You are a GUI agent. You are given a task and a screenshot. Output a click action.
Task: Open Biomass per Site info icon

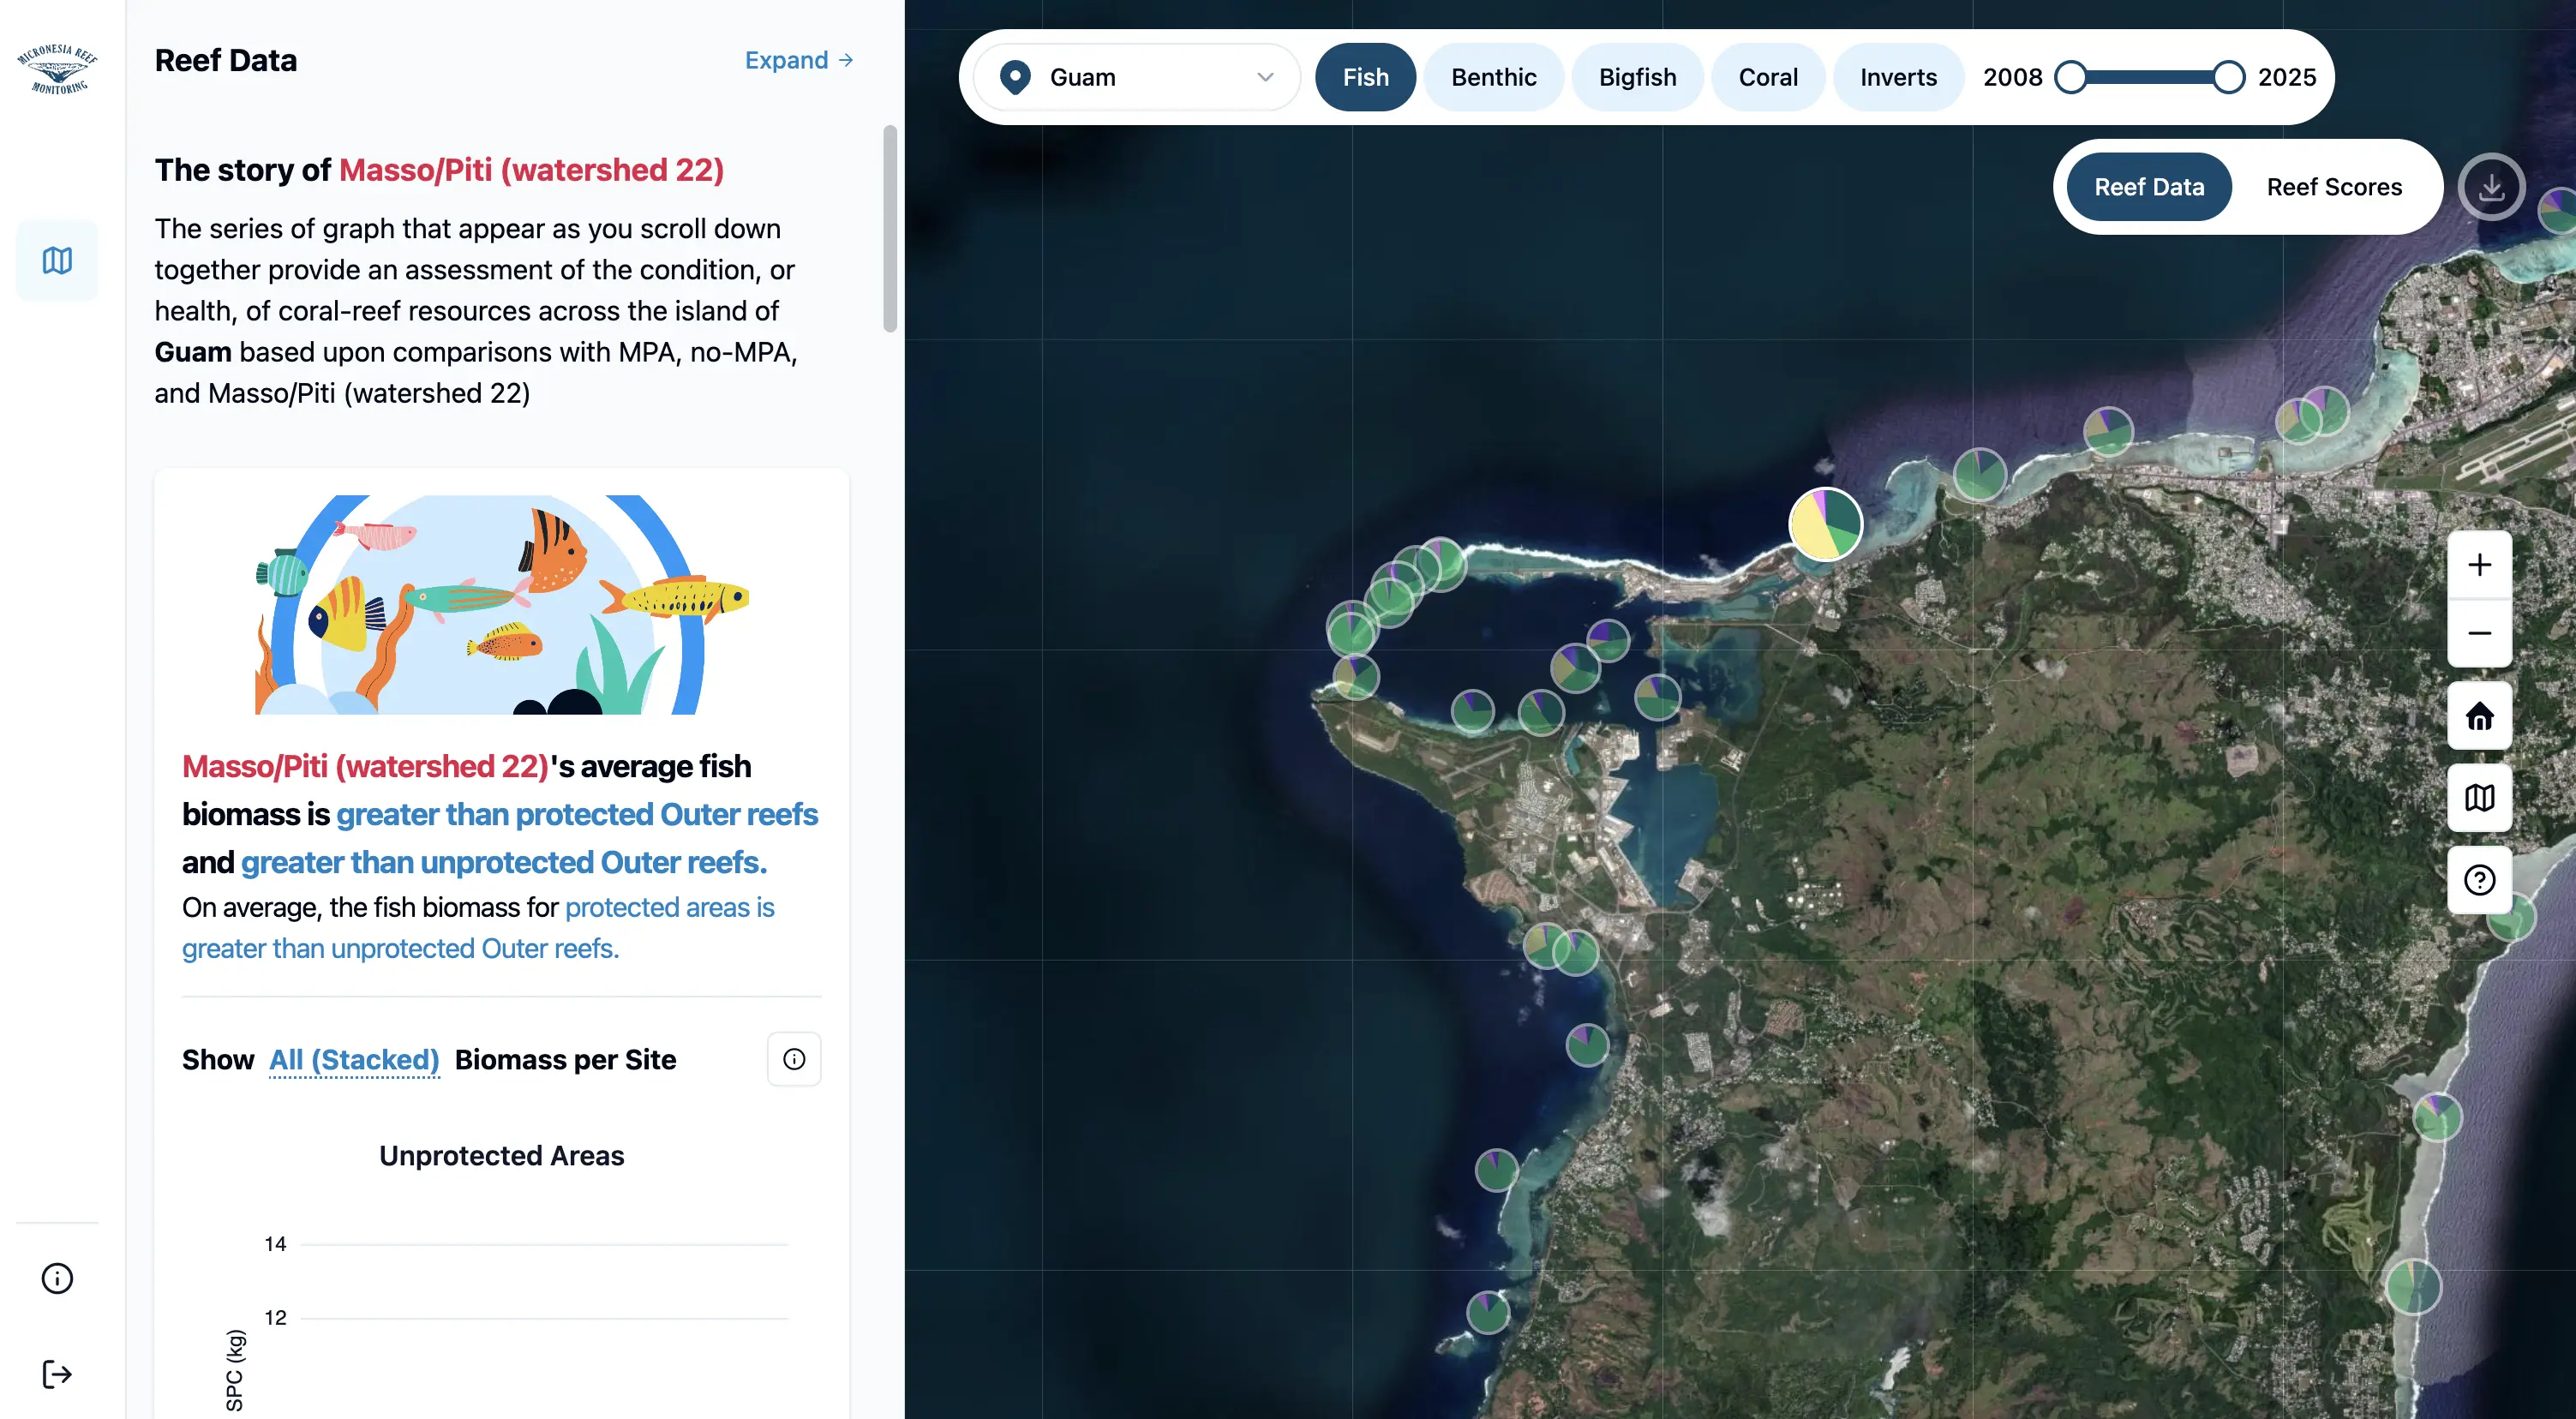pos(794,1059)
